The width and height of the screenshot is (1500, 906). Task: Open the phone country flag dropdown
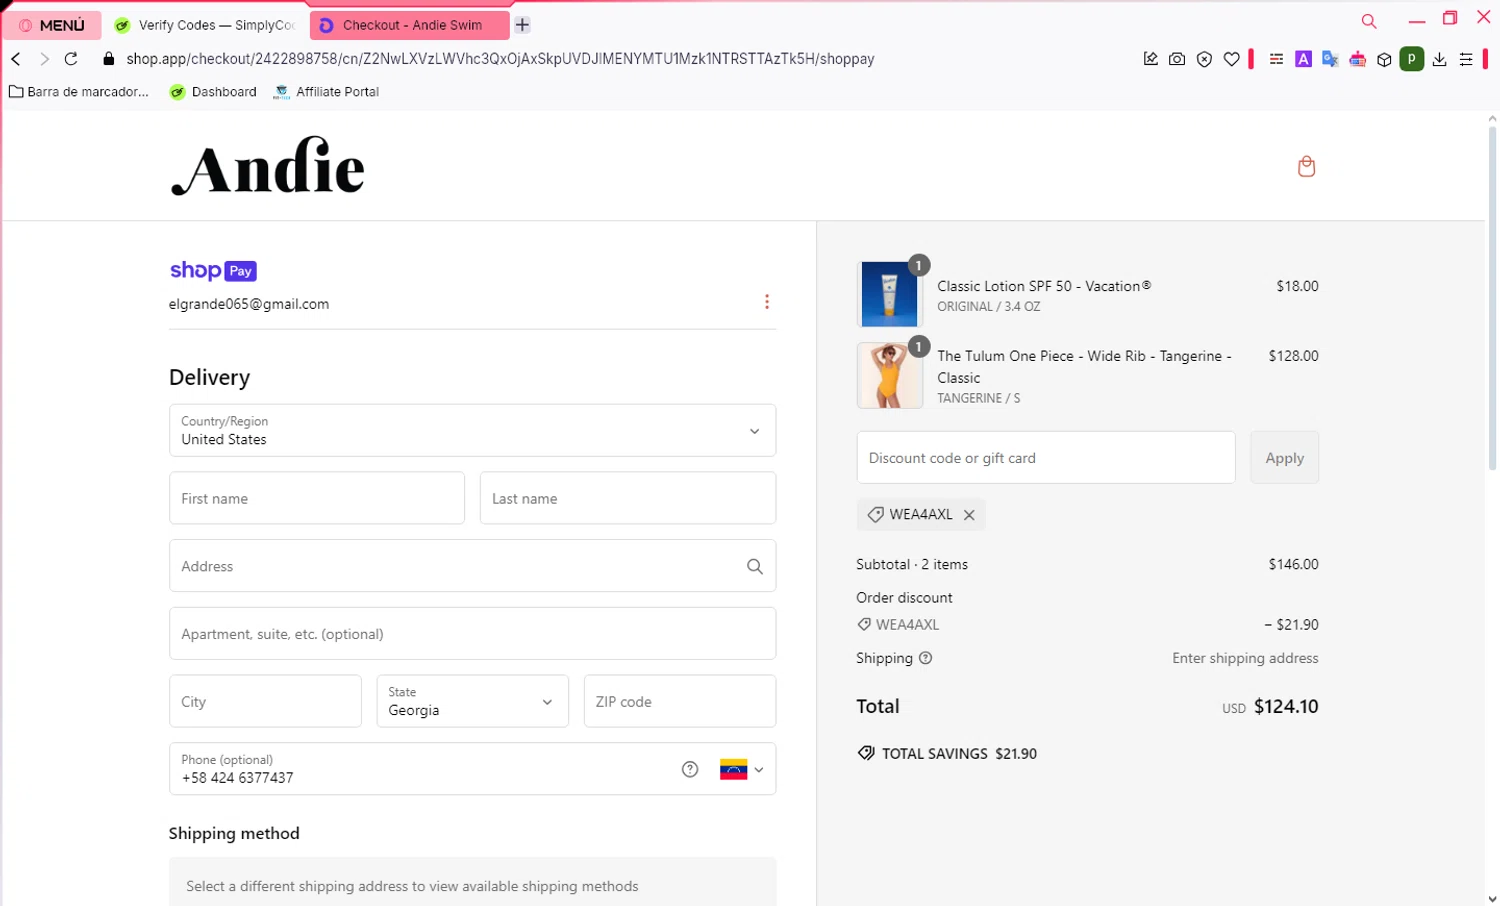(x=742, y=769)
